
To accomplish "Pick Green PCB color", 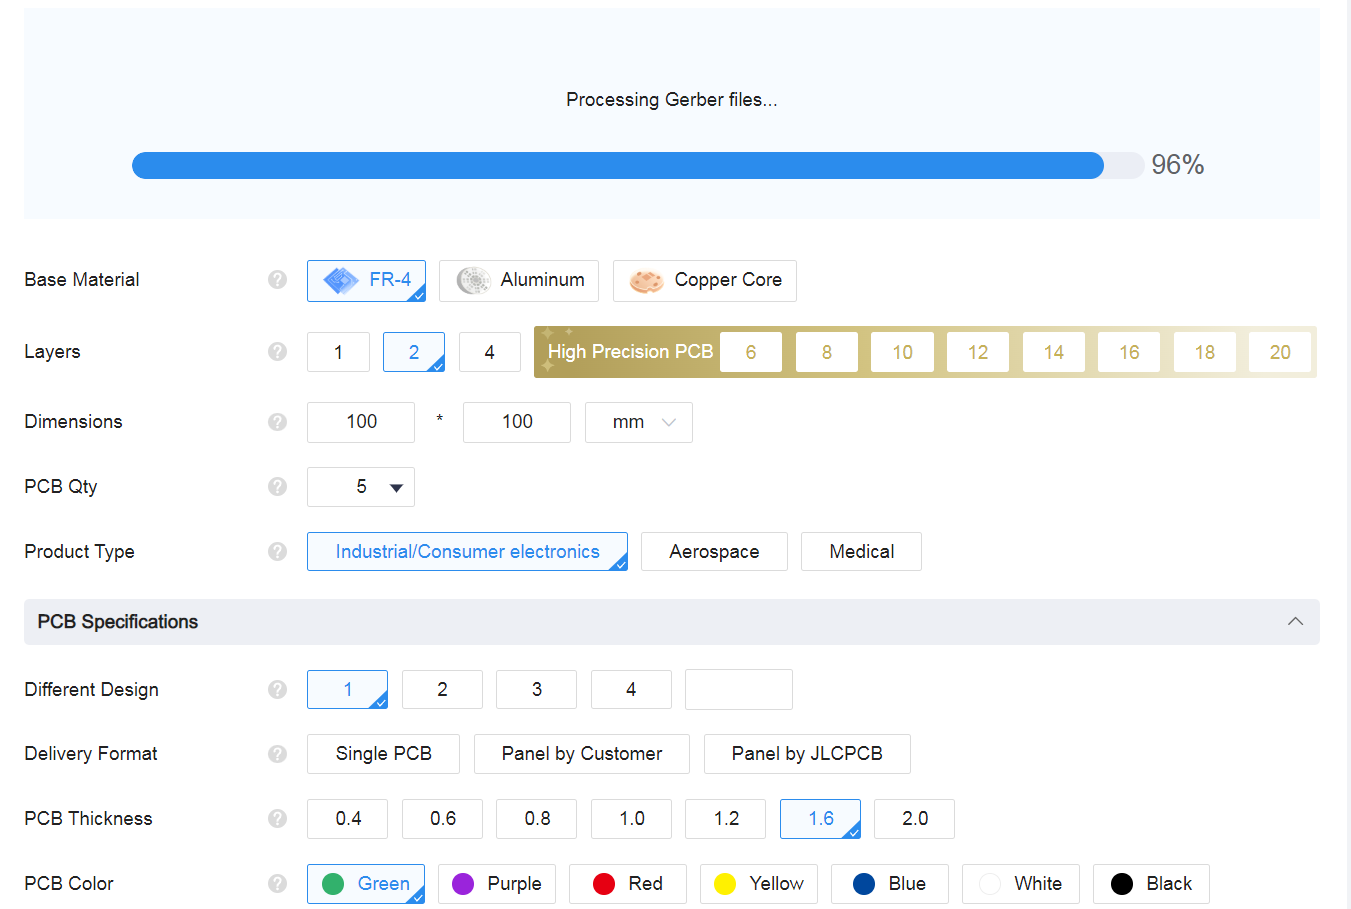I will coord(366,884).
